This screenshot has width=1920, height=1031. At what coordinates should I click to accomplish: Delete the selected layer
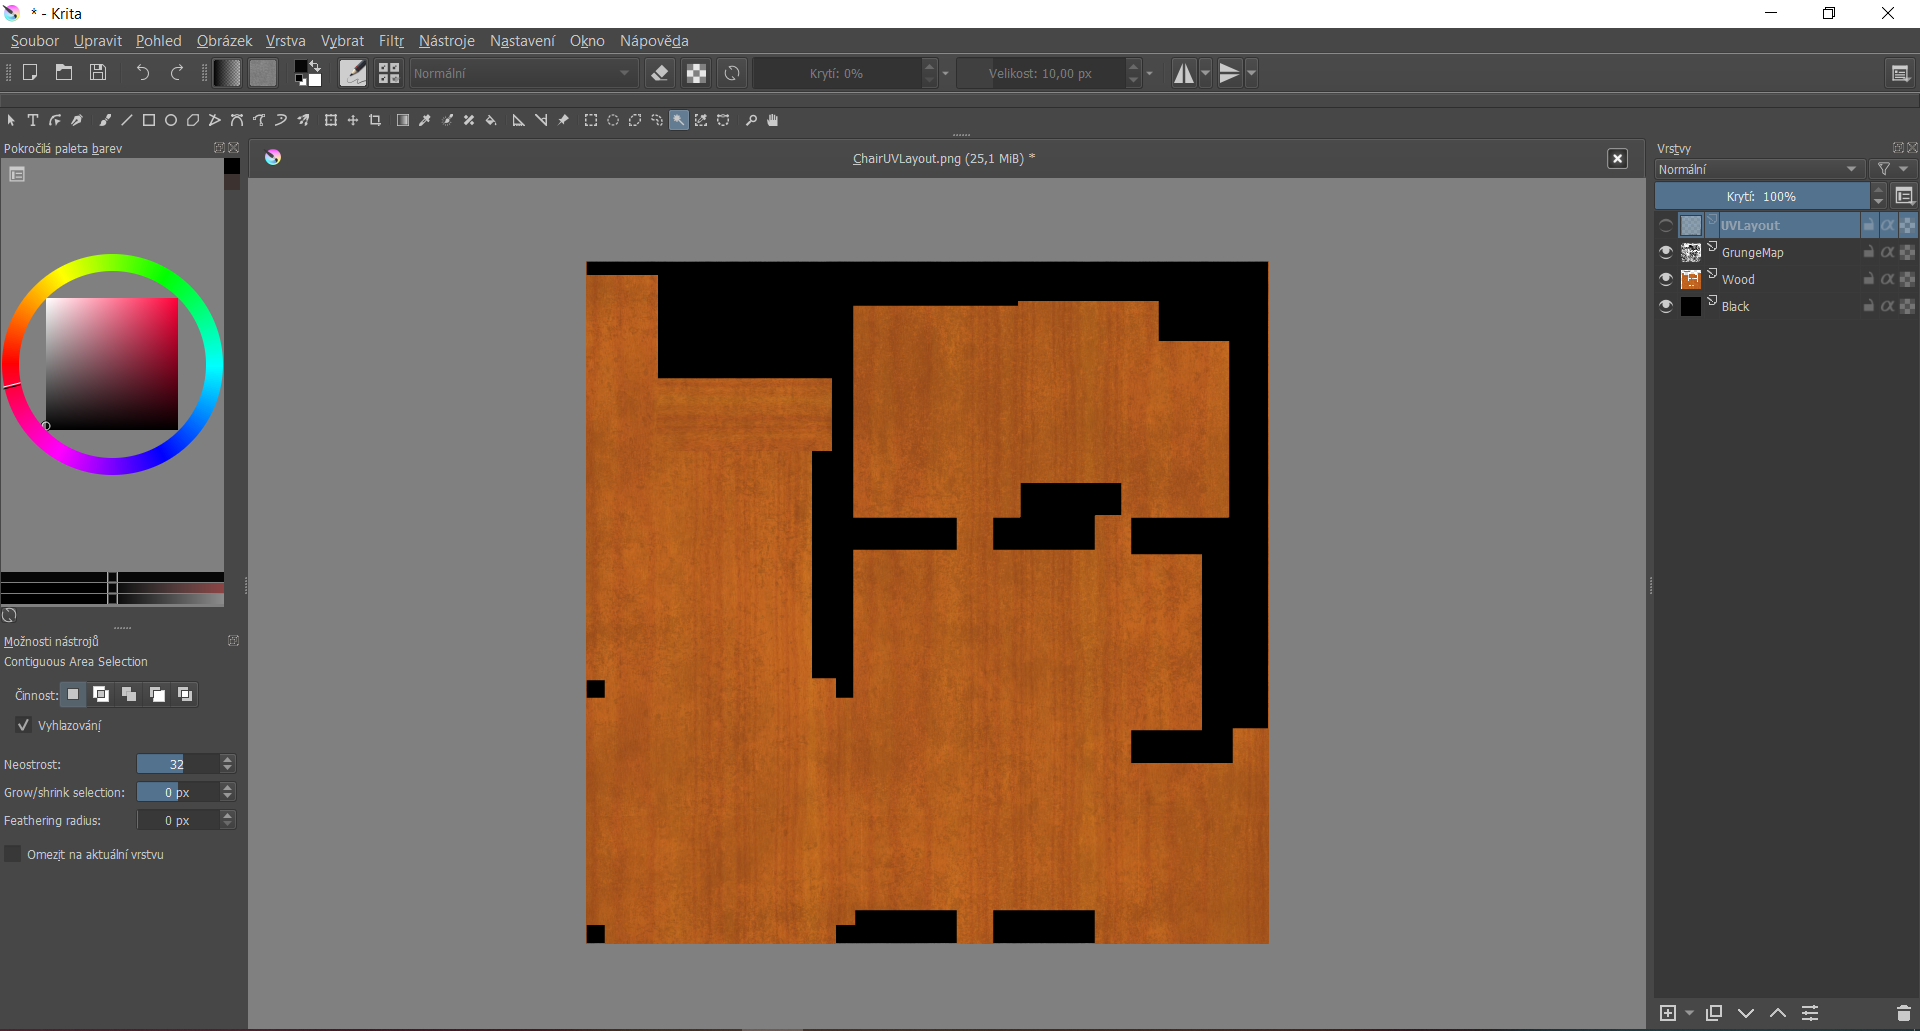click(1904, 1013)
